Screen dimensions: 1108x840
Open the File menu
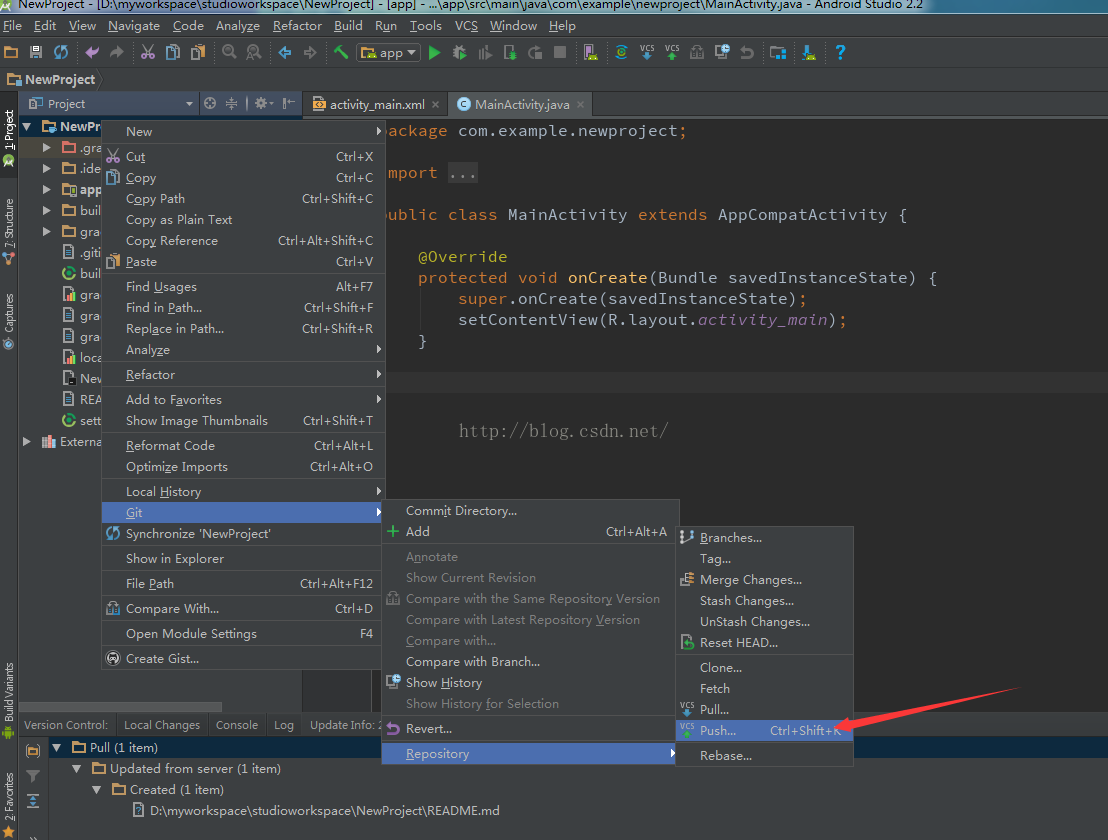(x=12, y=25)
